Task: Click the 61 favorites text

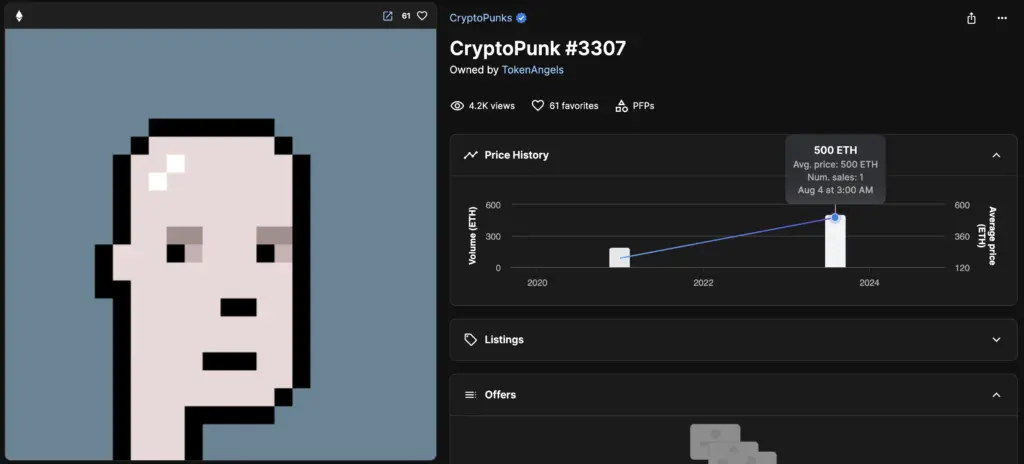Action: coord(573,106)
